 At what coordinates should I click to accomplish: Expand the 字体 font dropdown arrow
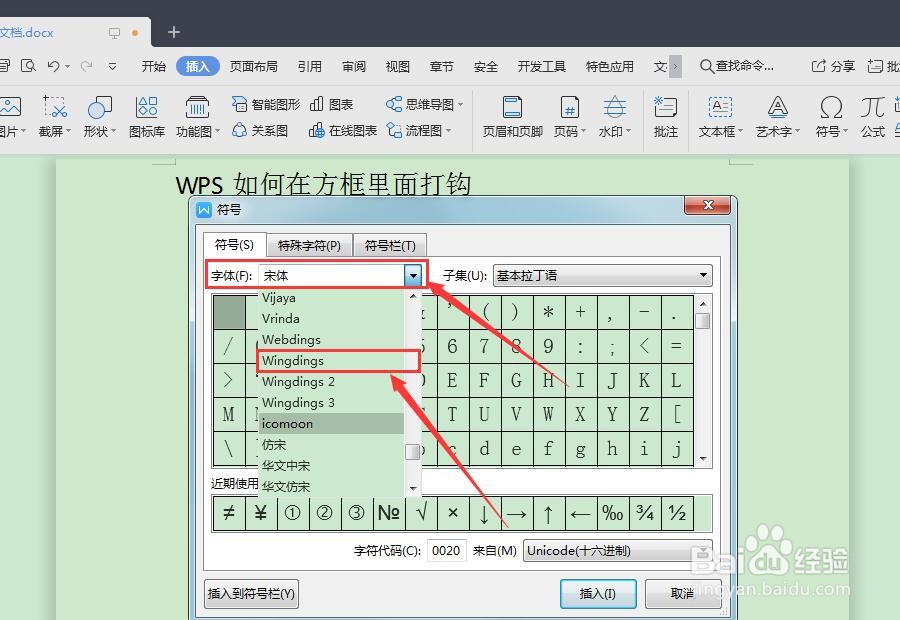[x=413, y=276]
